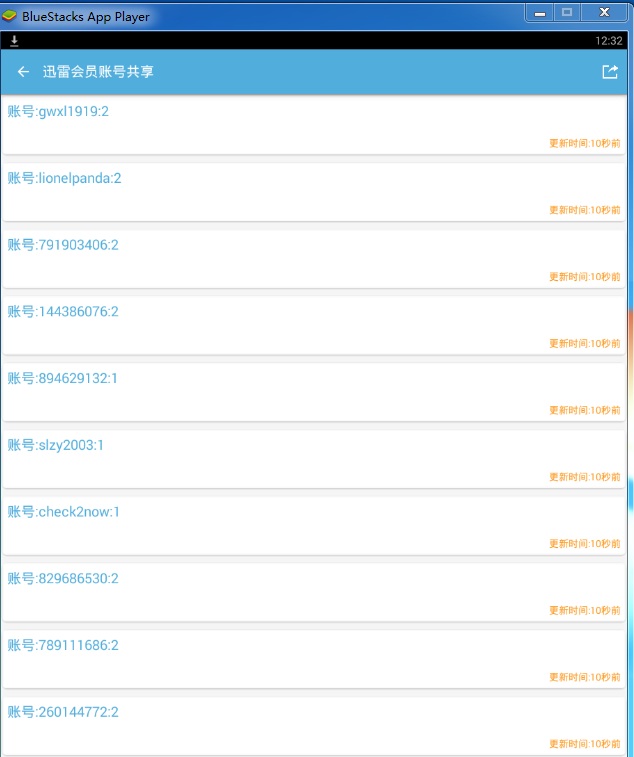Click update time under gwxl1919 account
The image size is (634, 757).
tap(585, 143)
